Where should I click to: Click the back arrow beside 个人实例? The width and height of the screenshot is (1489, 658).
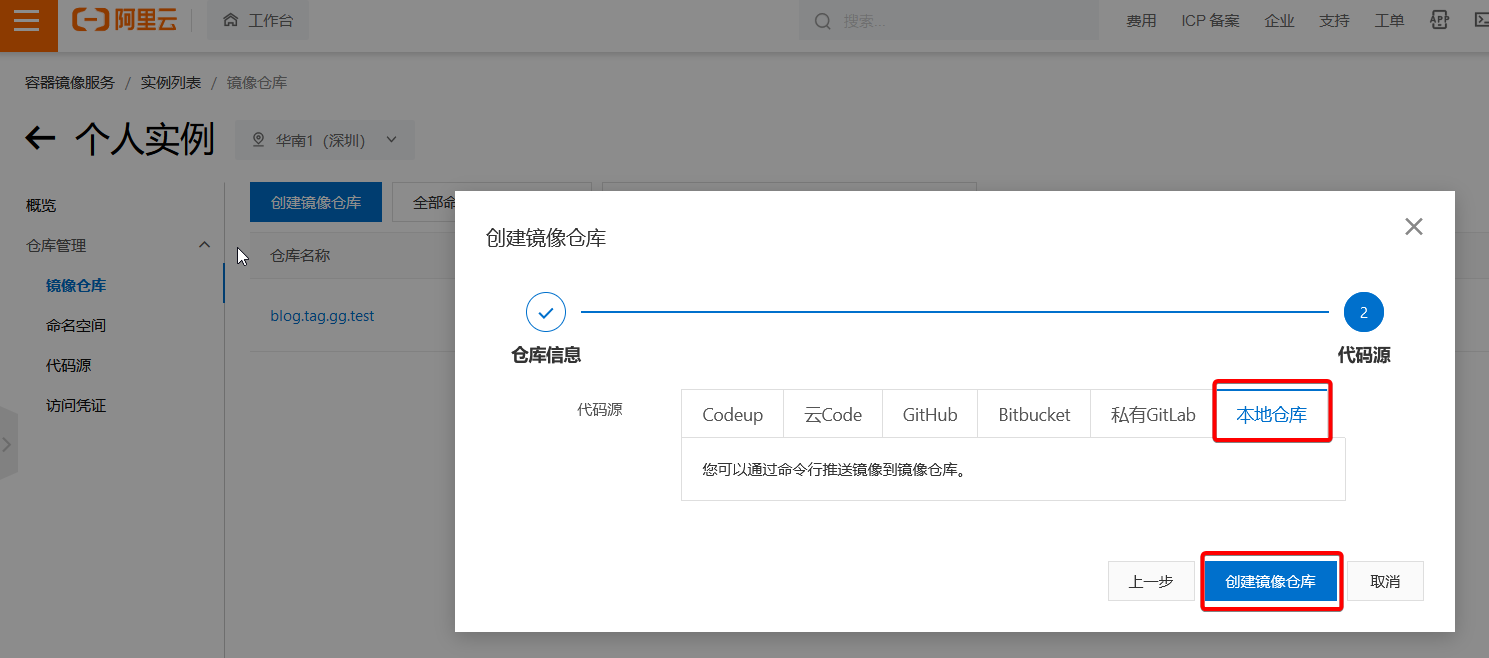(40, 139)
